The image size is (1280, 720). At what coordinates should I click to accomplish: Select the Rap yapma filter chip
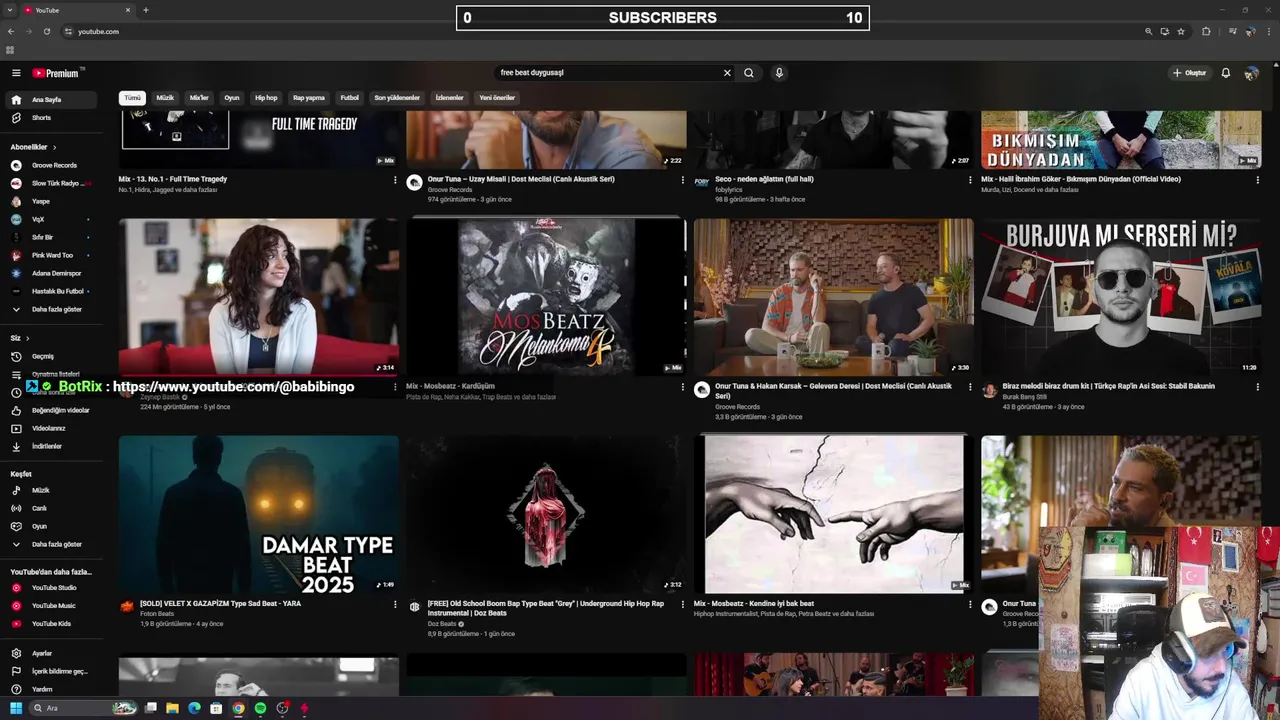[x=309, y=98]
